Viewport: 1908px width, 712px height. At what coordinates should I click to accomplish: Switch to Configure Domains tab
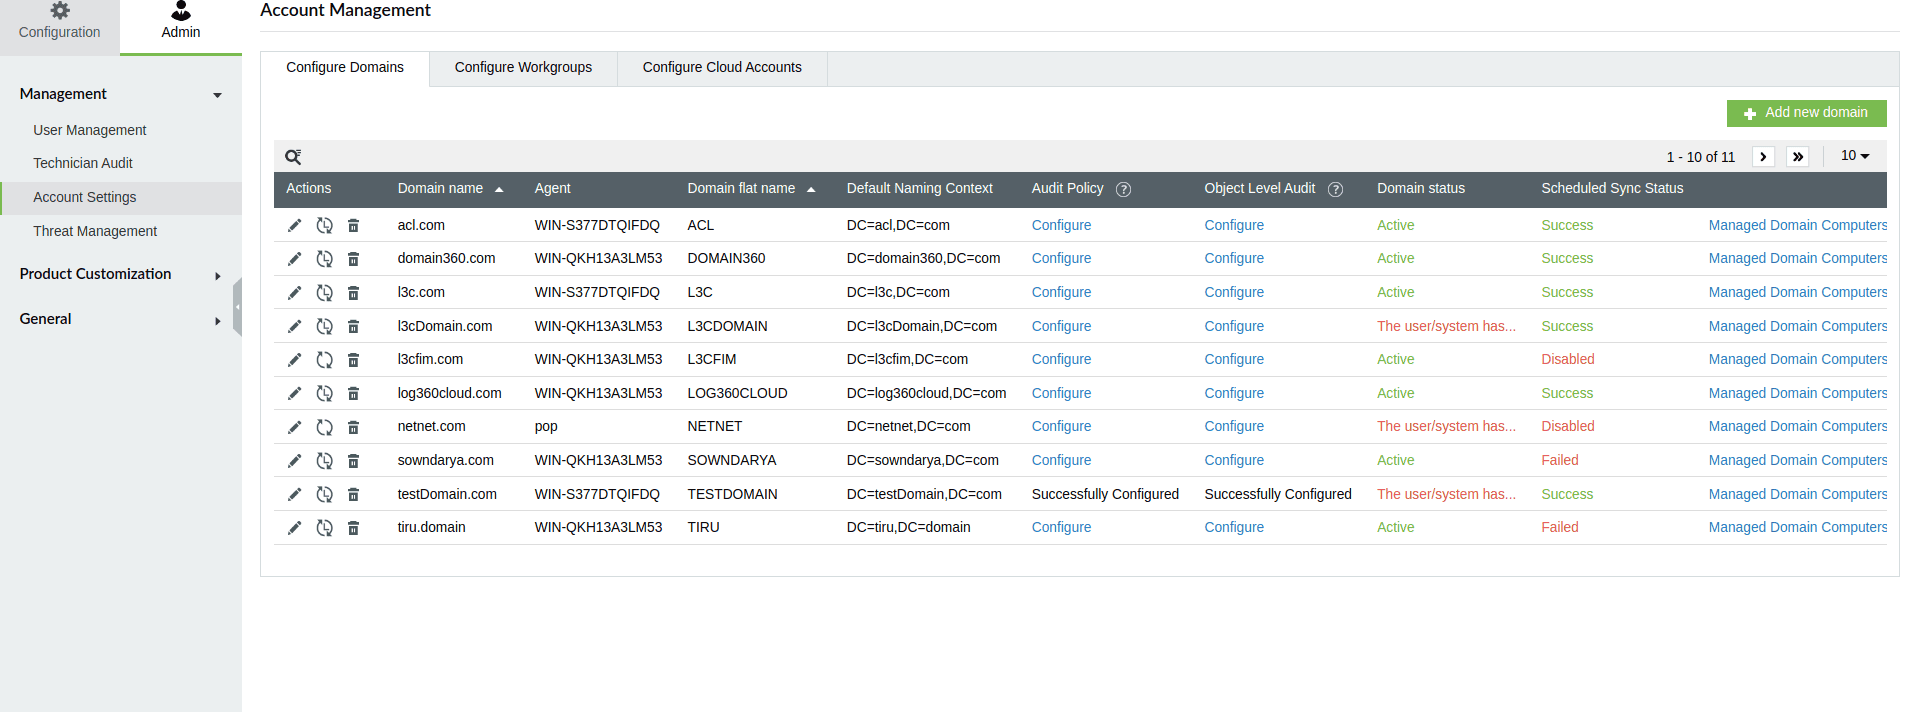pos(345,68)
